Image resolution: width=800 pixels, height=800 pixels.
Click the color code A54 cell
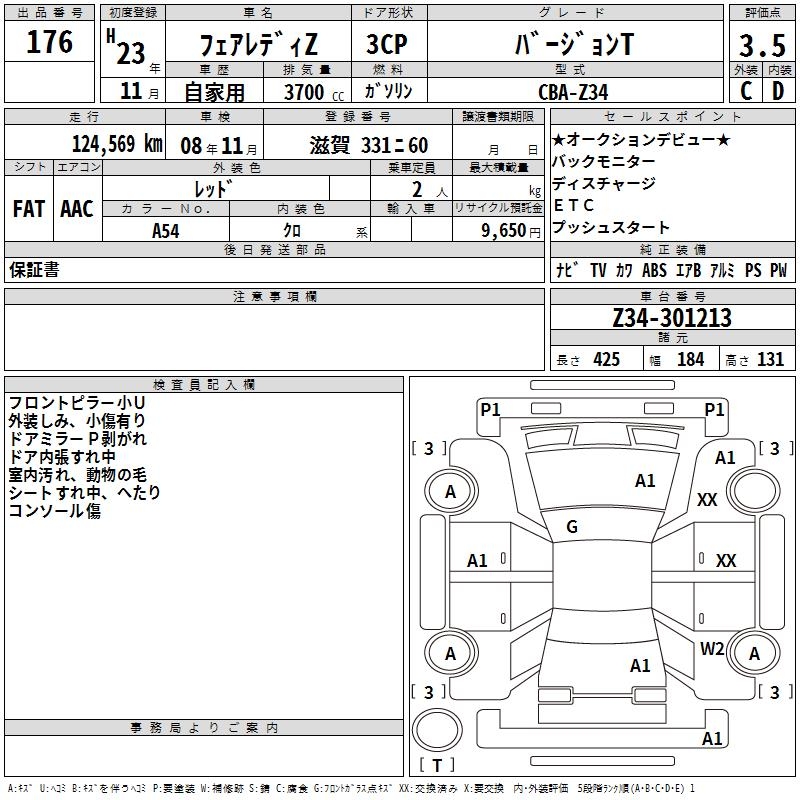tap(166, 230)
